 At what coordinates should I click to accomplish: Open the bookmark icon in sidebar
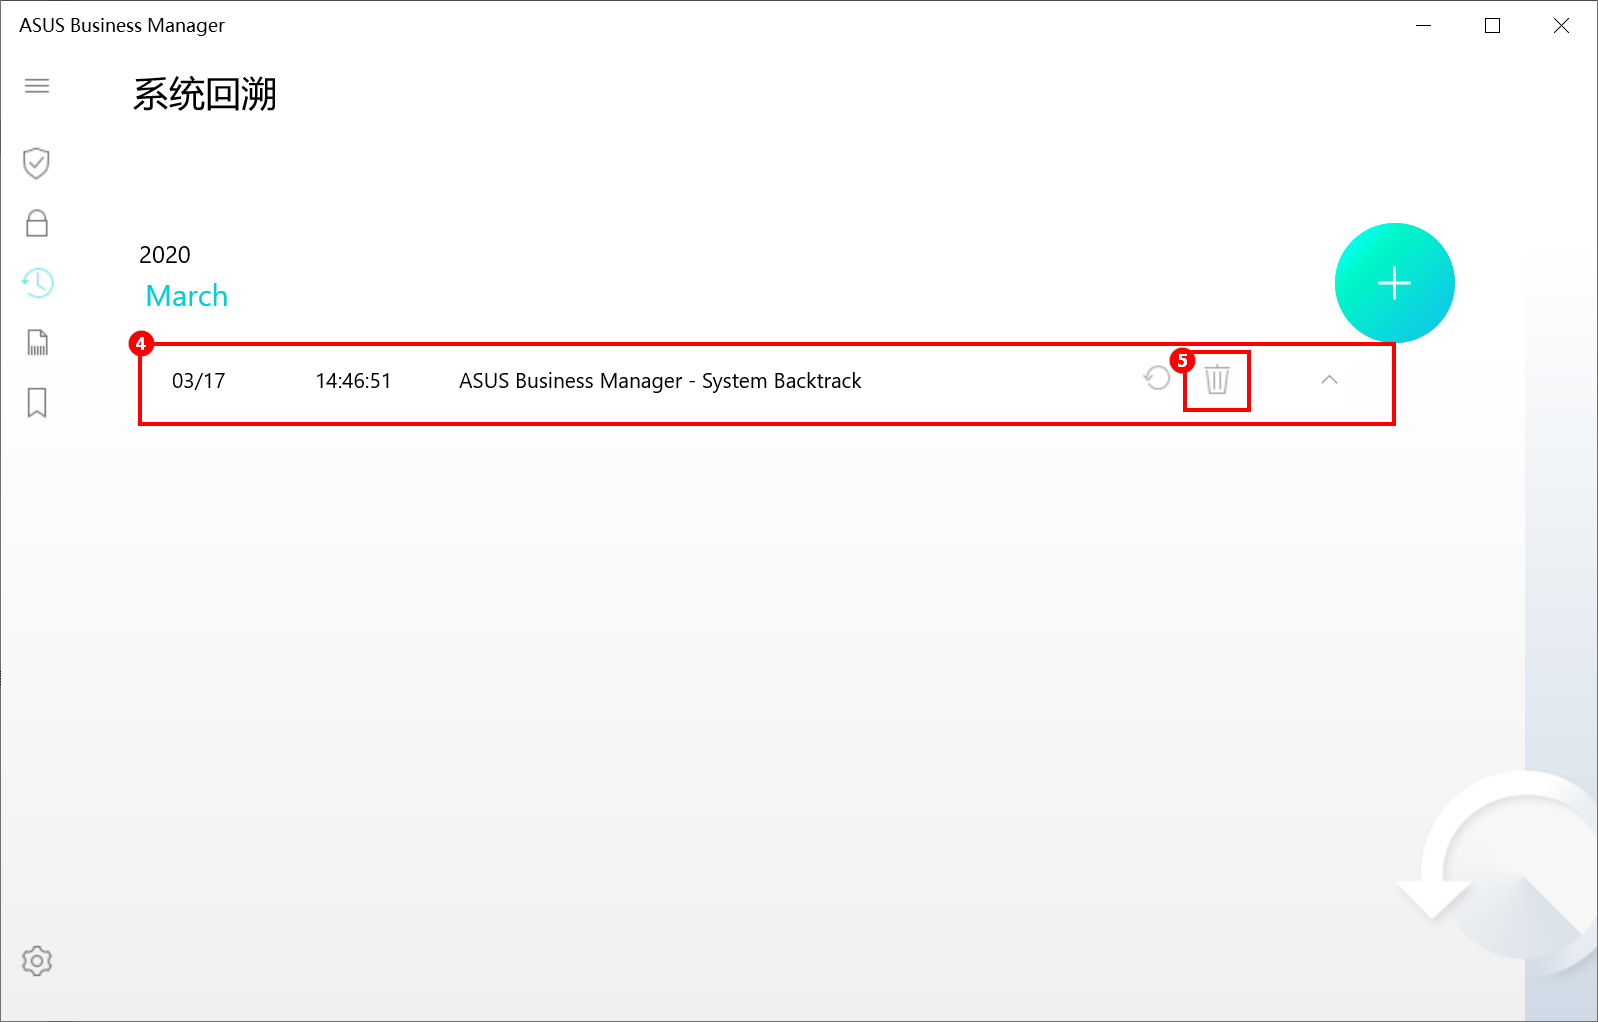pos(37,403)
